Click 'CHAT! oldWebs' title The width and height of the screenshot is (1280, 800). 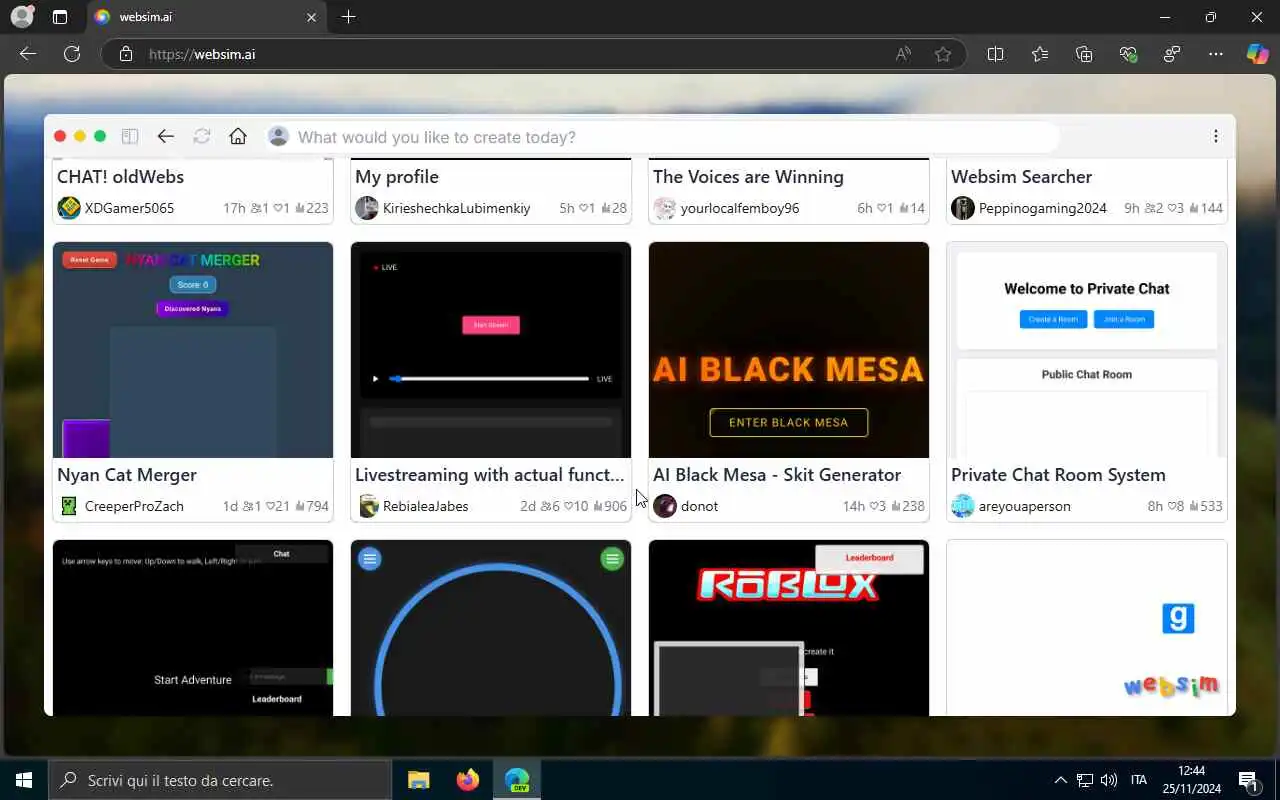120,177
